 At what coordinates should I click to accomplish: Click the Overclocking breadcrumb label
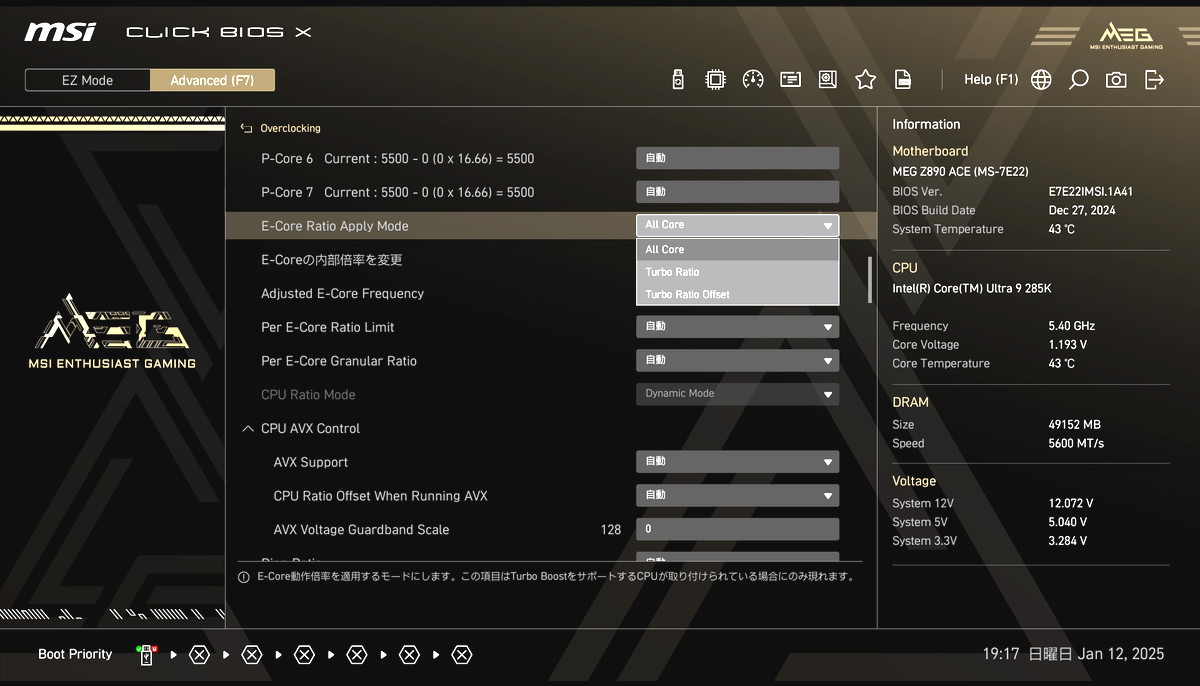click(290, 128)
